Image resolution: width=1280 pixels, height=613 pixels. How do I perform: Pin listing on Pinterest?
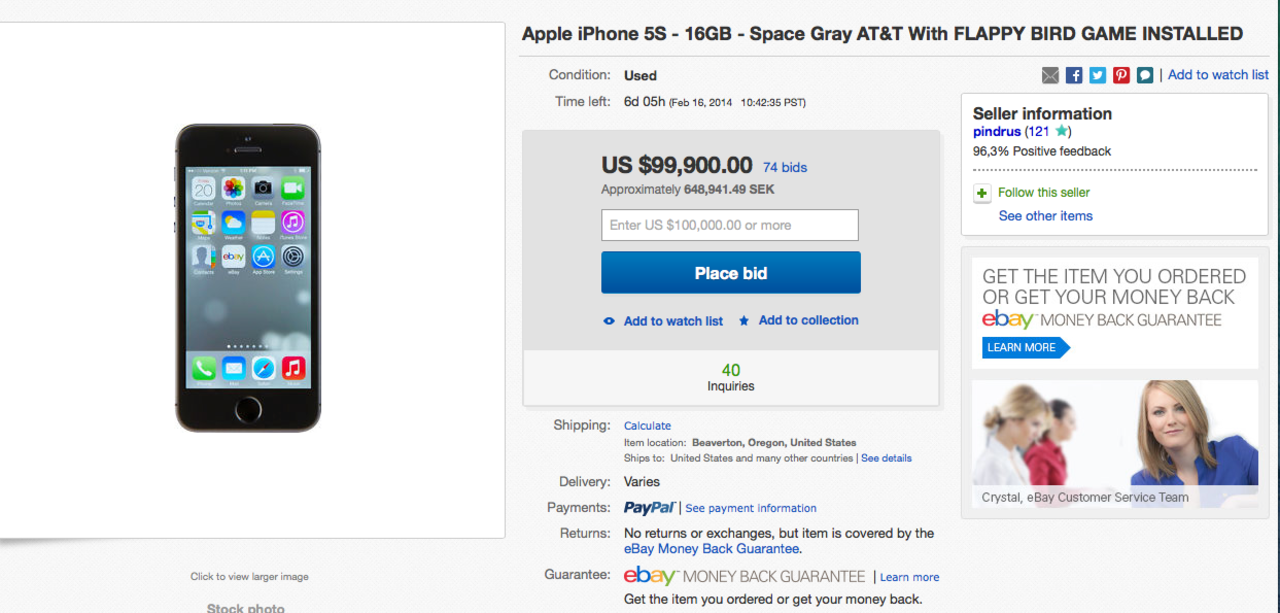click(1121, 75)
